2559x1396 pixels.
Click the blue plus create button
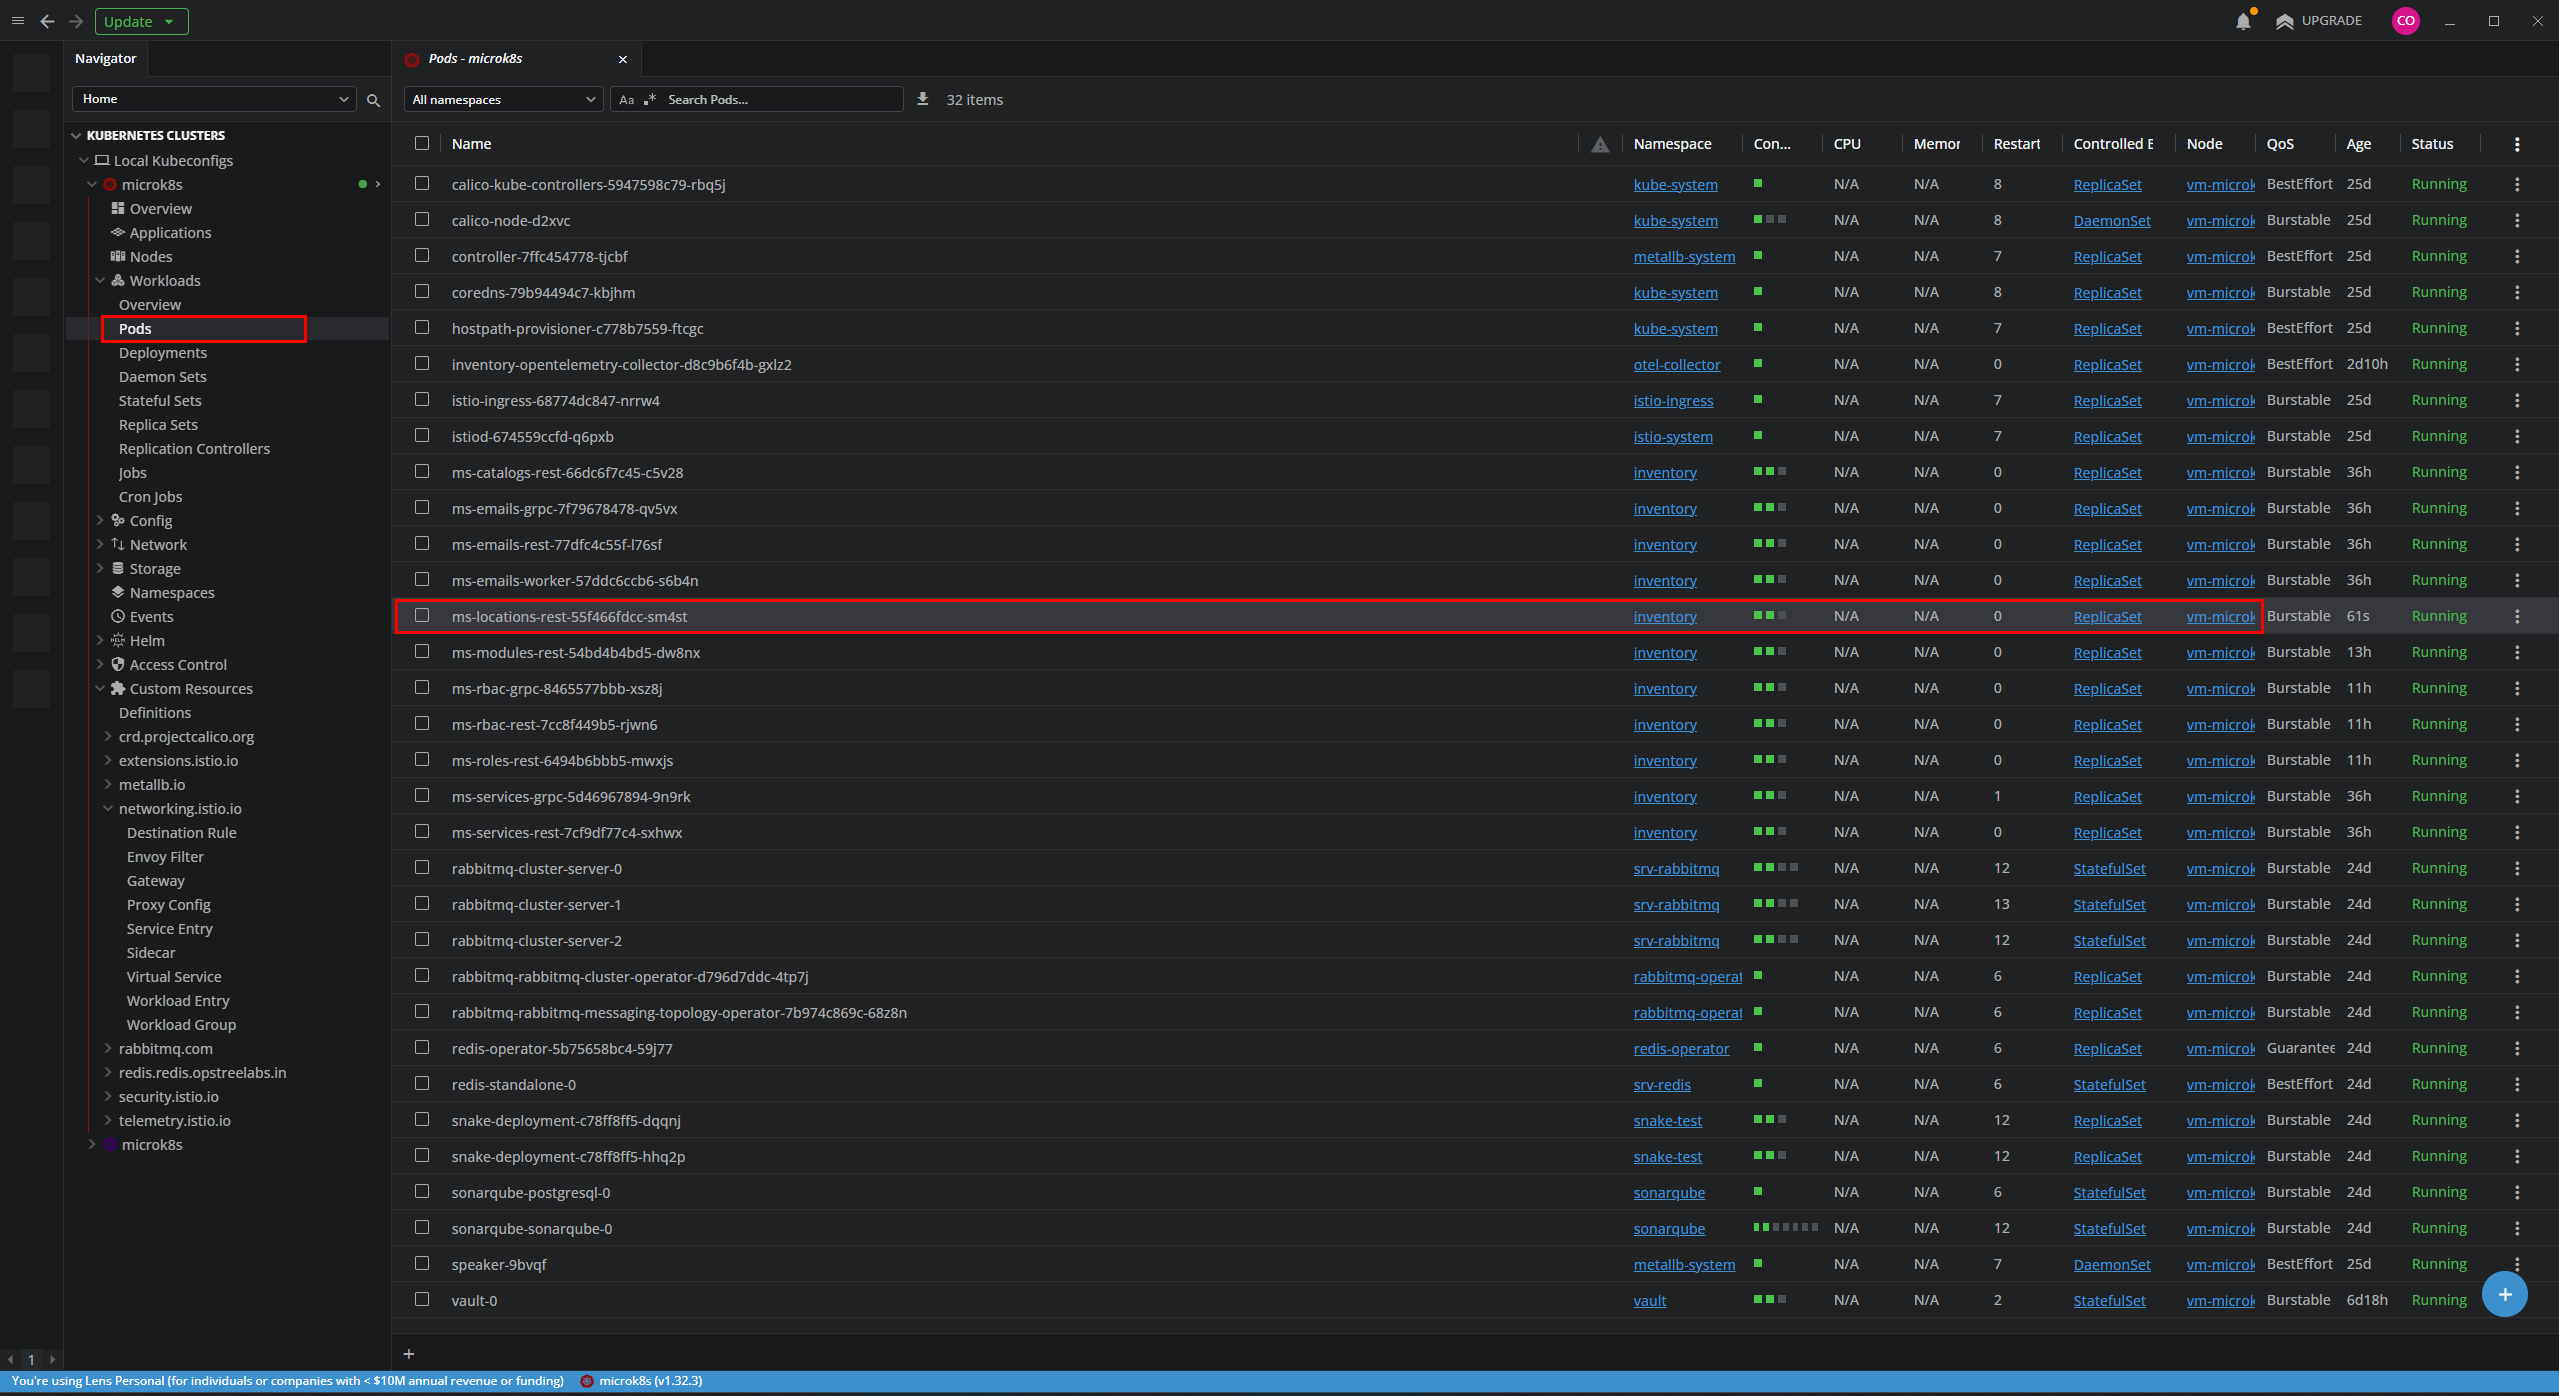(x=2505, y=1294)
